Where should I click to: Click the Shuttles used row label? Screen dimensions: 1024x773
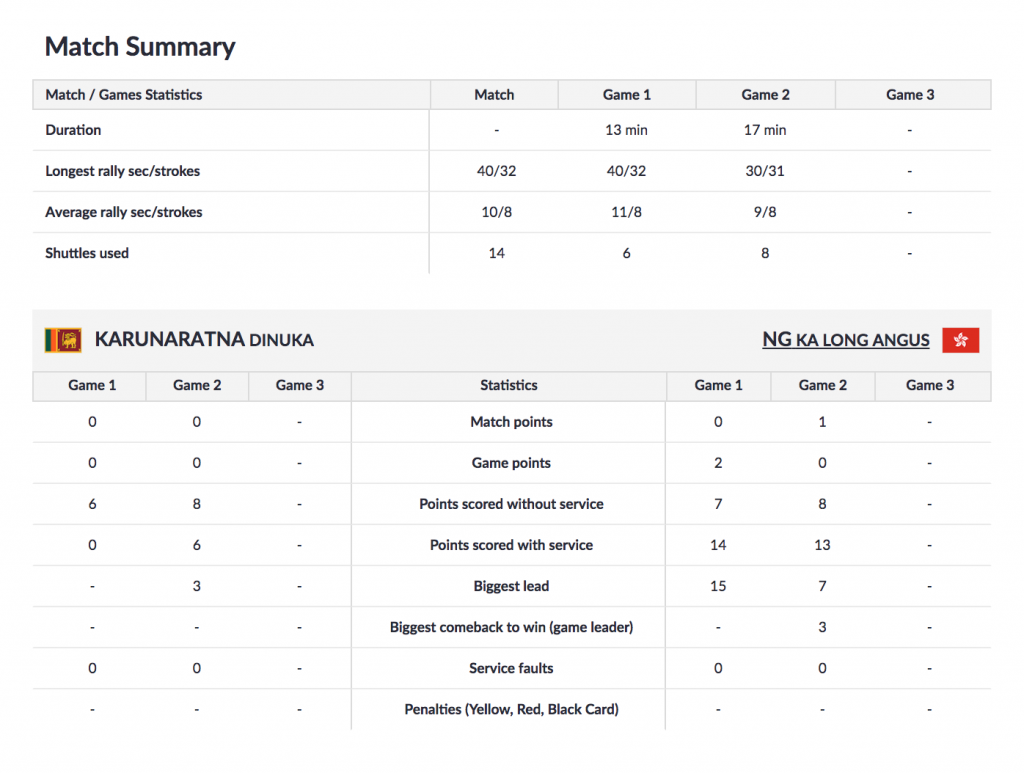click(87, 253)
